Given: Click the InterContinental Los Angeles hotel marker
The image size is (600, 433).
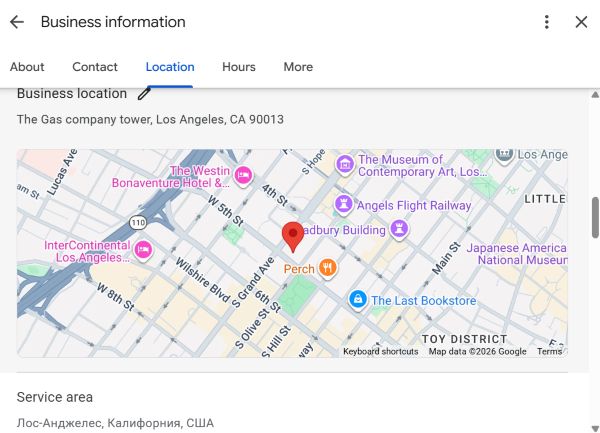Looking at the screenshot, I should (x=143, y=250).
